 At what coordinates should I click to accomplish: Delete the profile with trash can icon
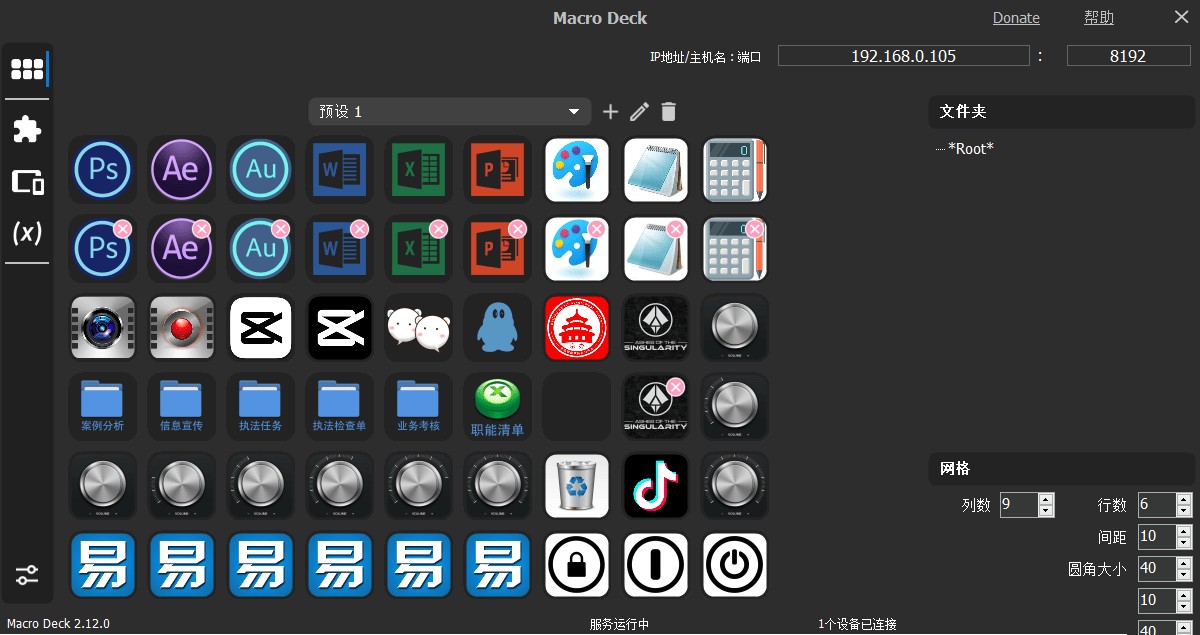point(669,111)
